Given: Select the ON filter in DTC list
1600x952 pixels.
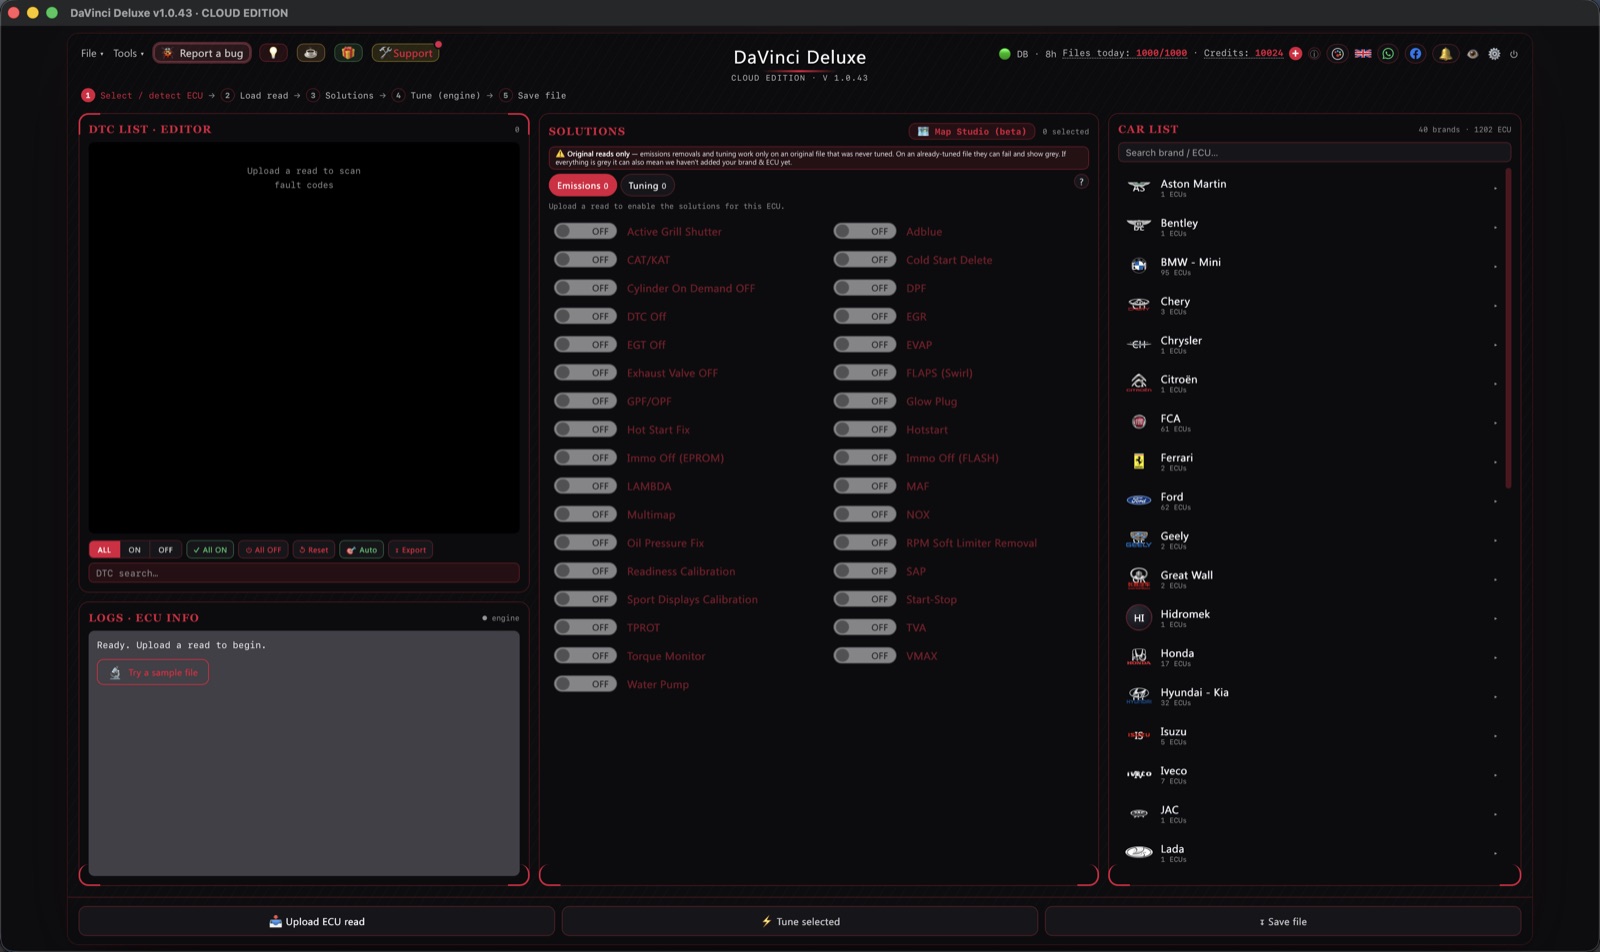Looking at the screenshot, I should [x=134, y=550].
